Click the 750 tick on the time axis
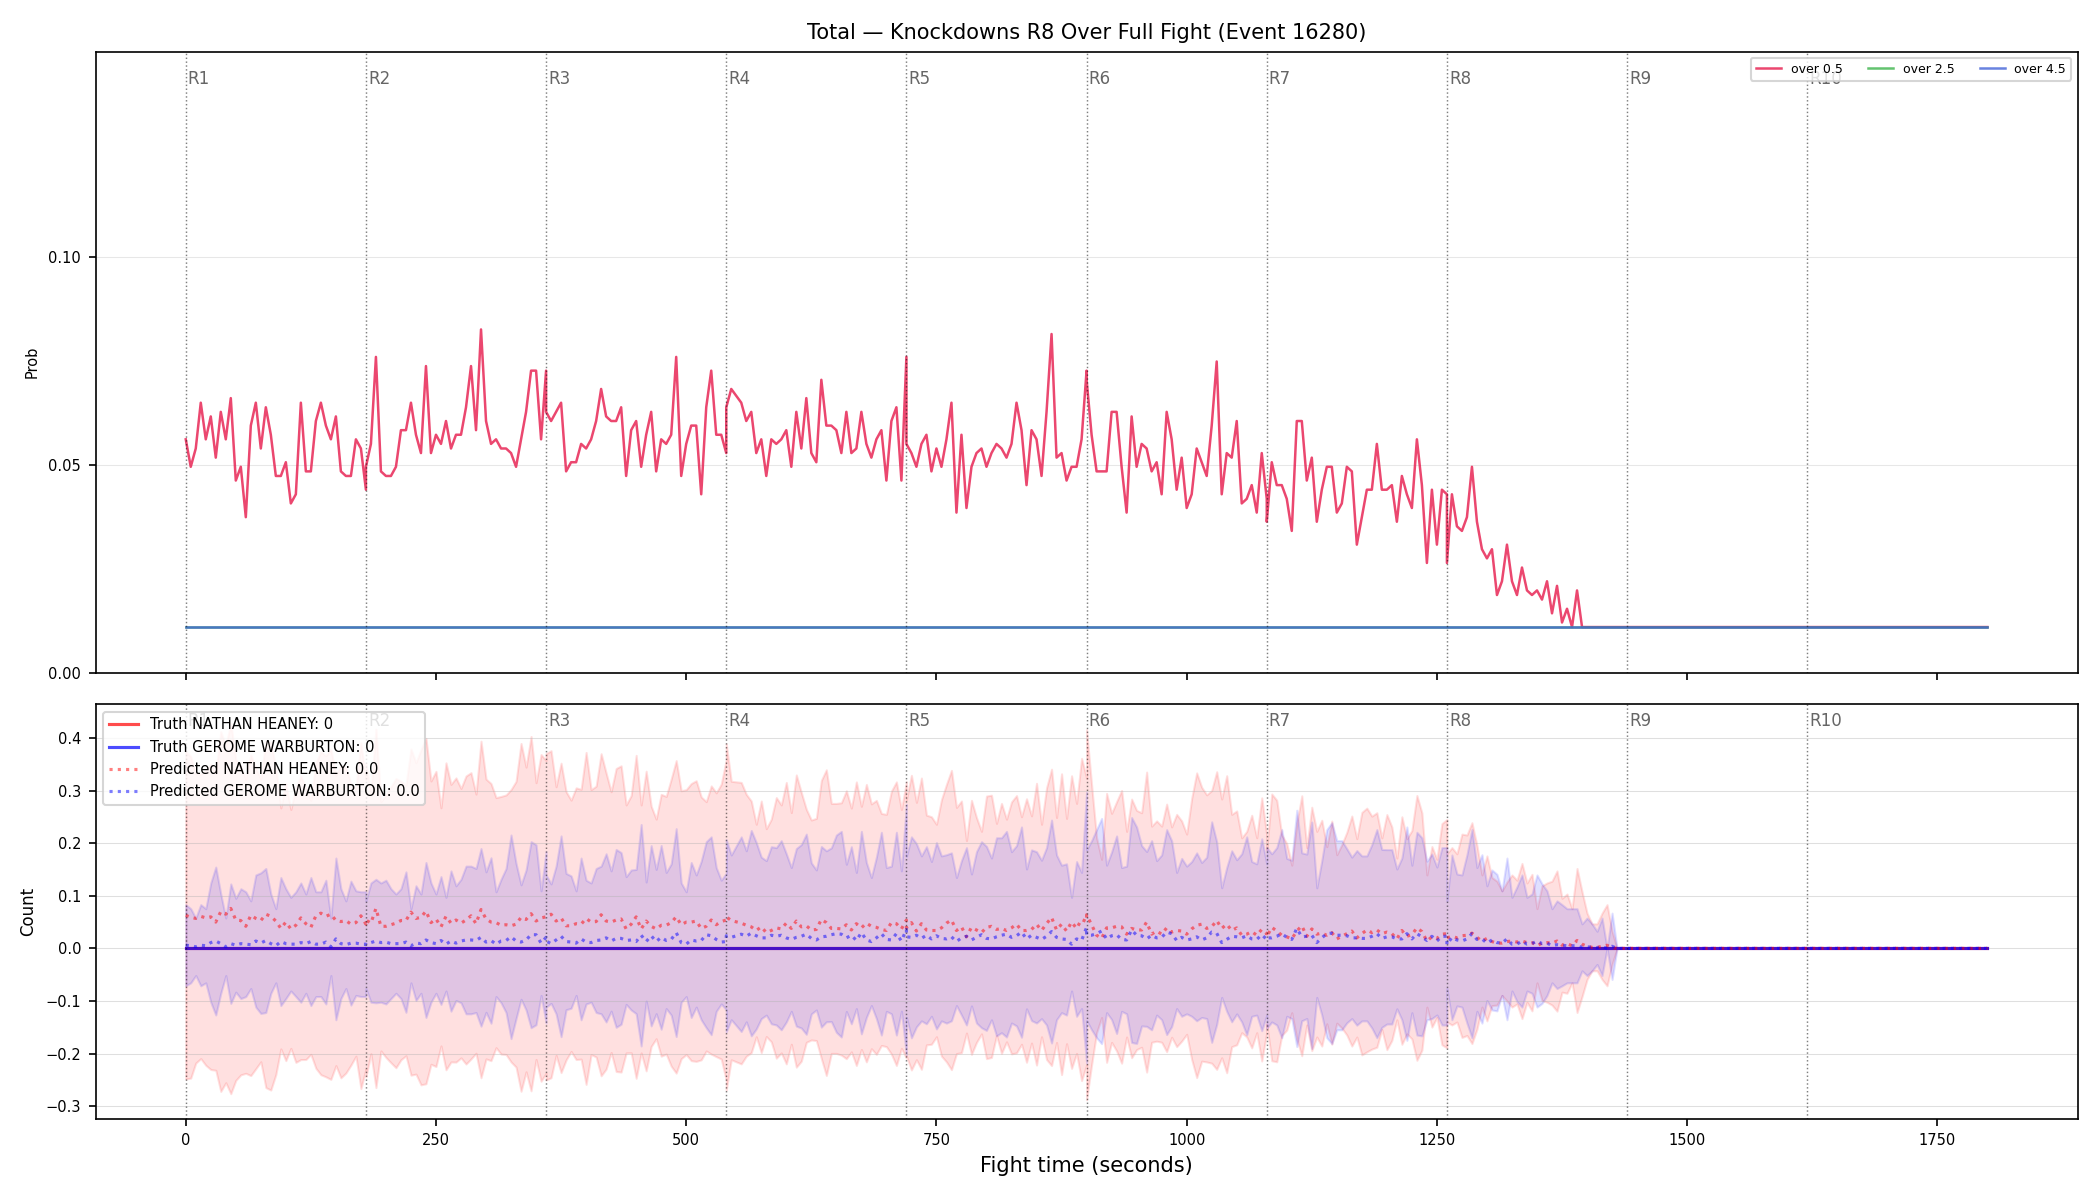 (x=936, y=1139)
